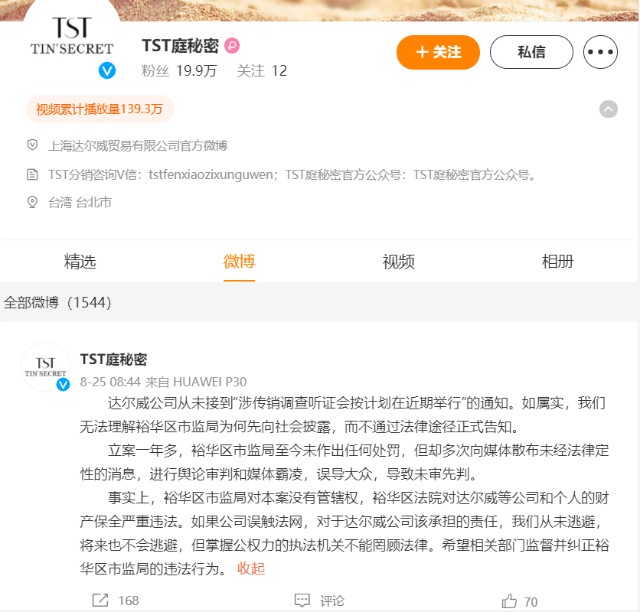Viewport: 640px width, 612px height.
Task: Like the post with thumbs-up icon
Action: (x=509, y=601)
